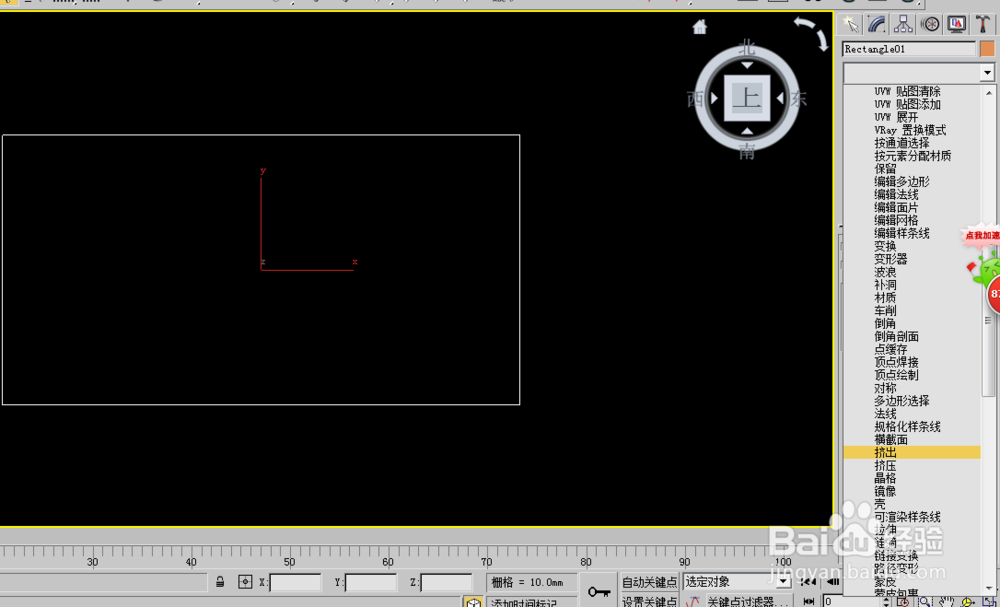Open the Create command panel tab
Screen dimensions: 1000x607
click(850, 25)
